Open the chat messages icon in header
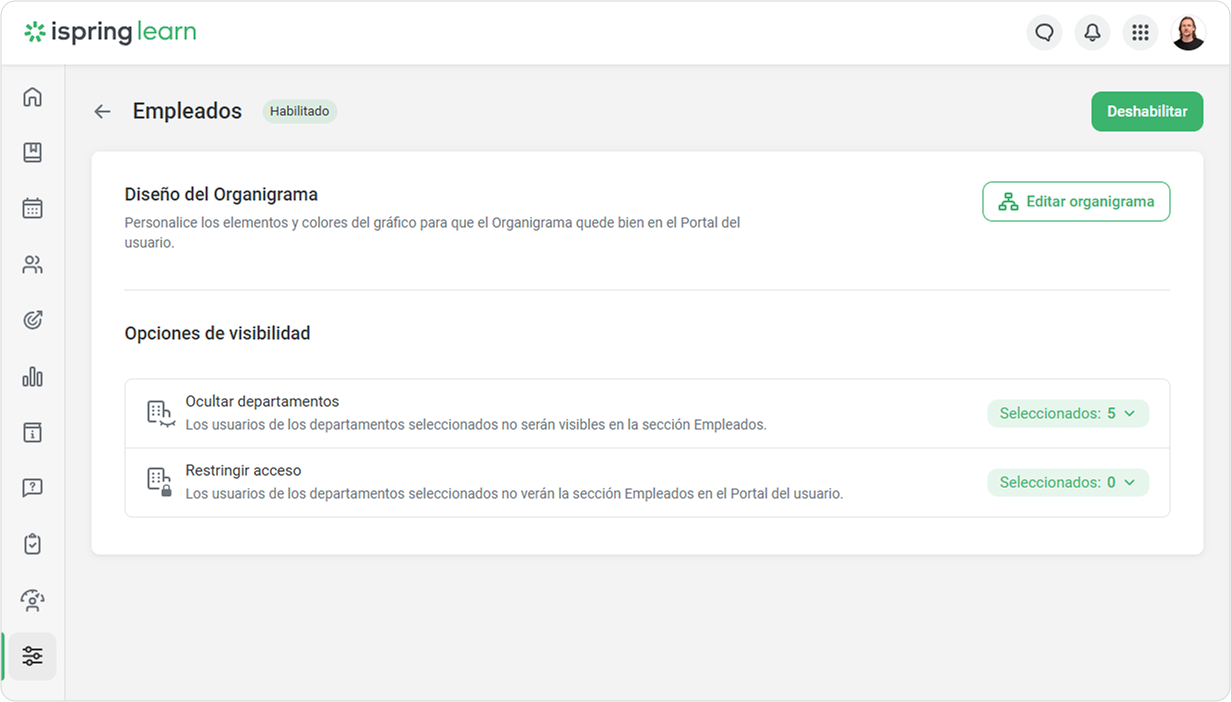 coord(1044,33)
